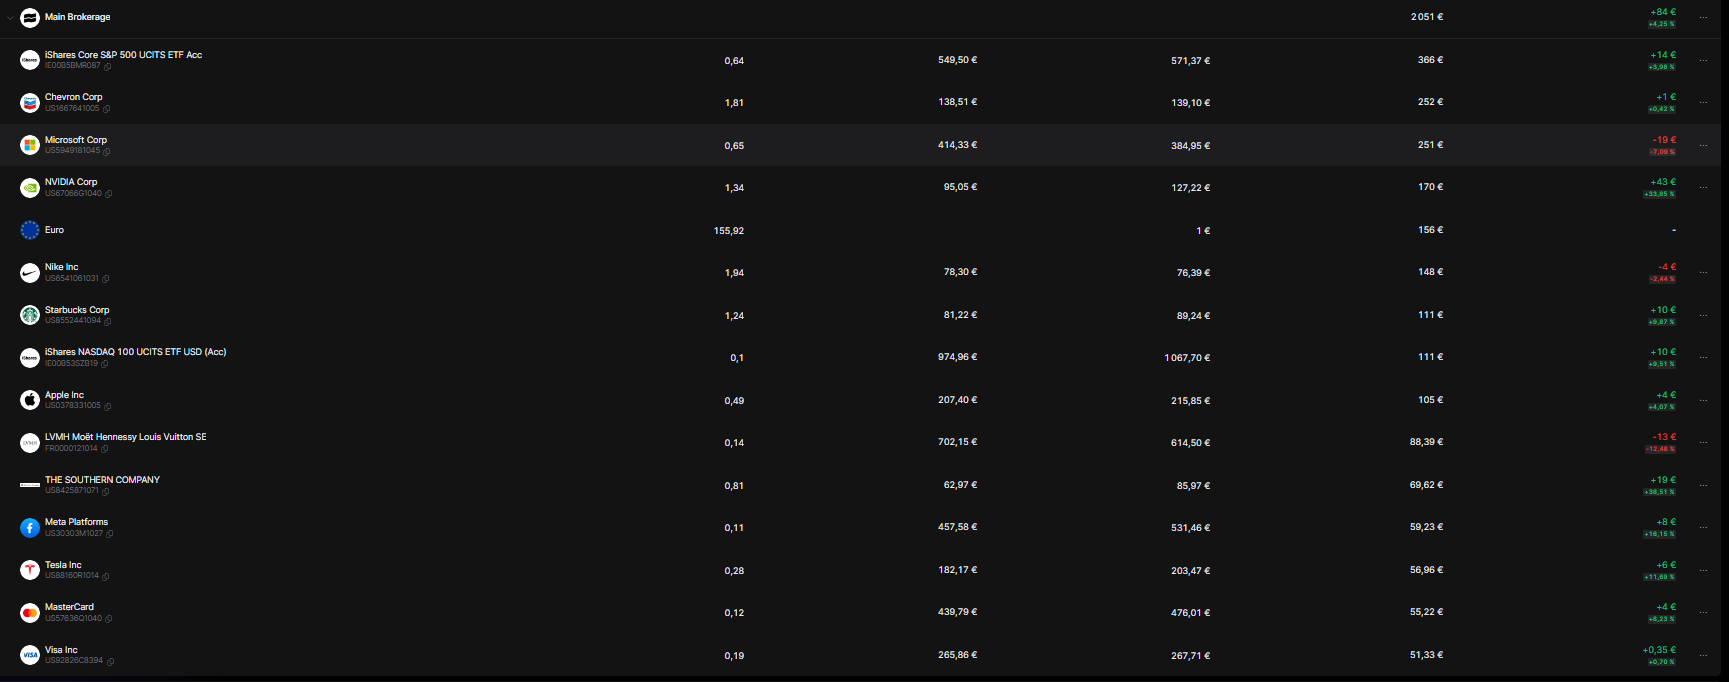Click the Main Brokerage gain +84 €
1729x682 pixels.
coord(1663,12)
